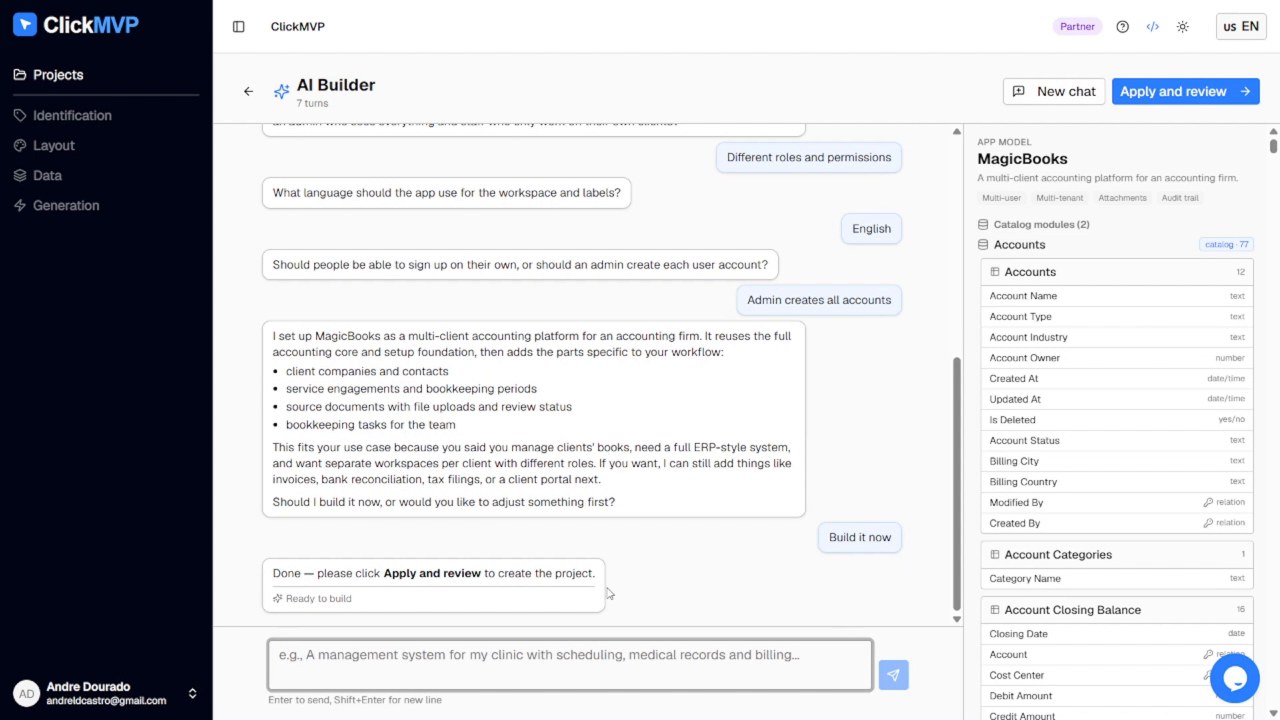Click the chat scrollbar down arrow

tap(957, 619)
